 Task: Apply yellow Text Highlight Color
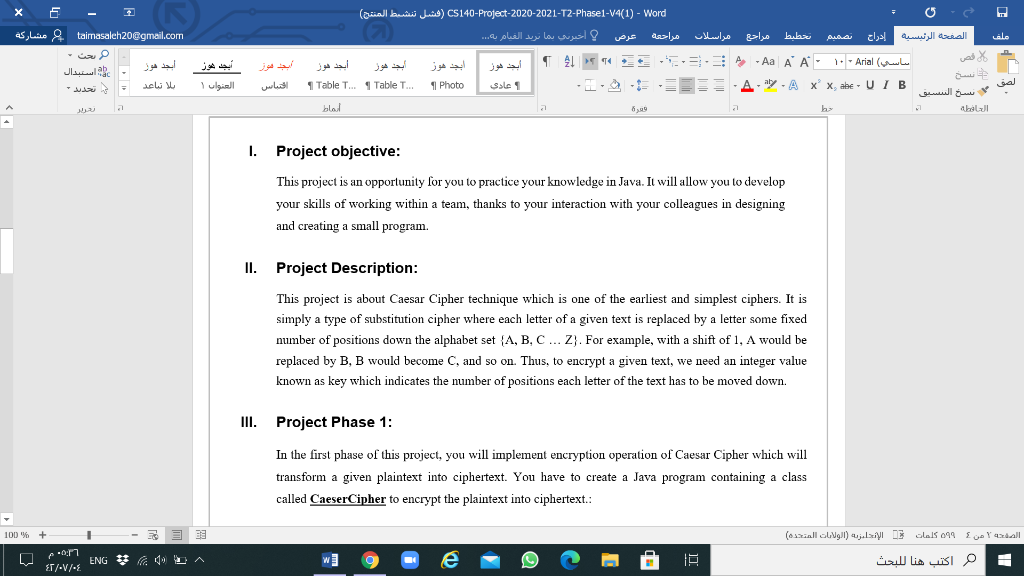pyautogui.click(x=770, y=86)
